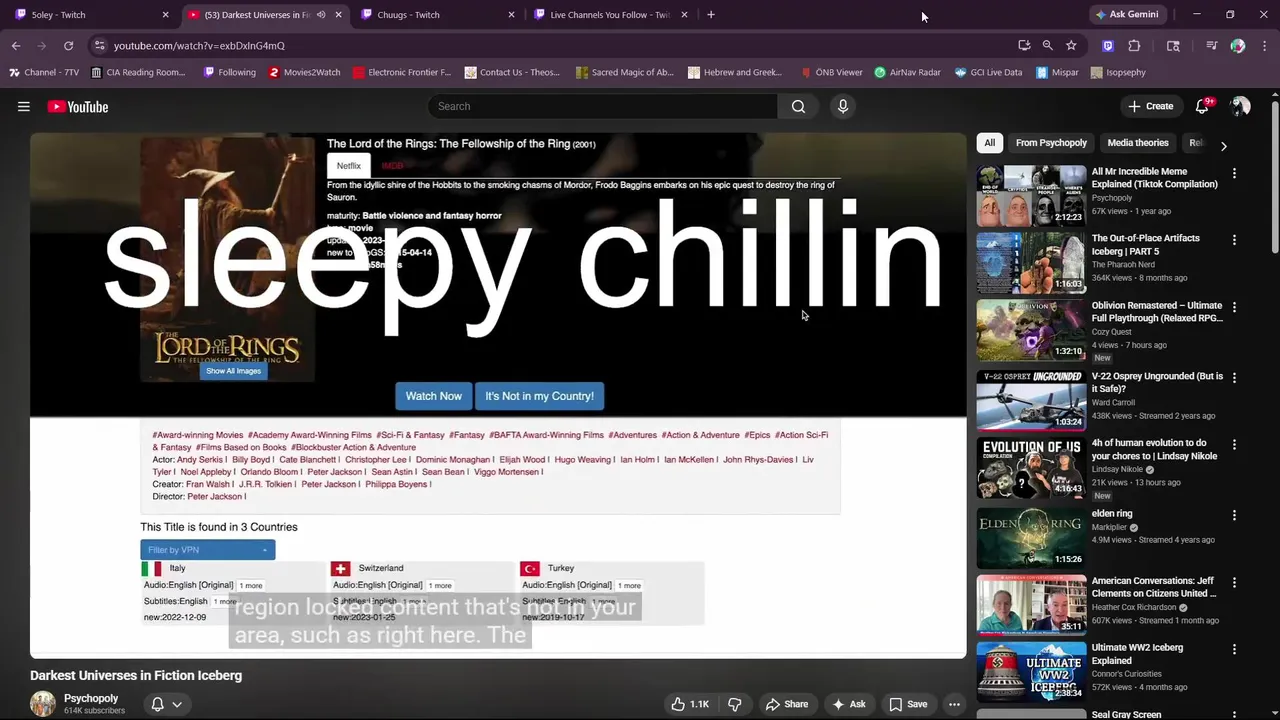Open the GCI Live Data bookmark
Viewport: 1280px width, 720px height.
click(x=988, y=72)
